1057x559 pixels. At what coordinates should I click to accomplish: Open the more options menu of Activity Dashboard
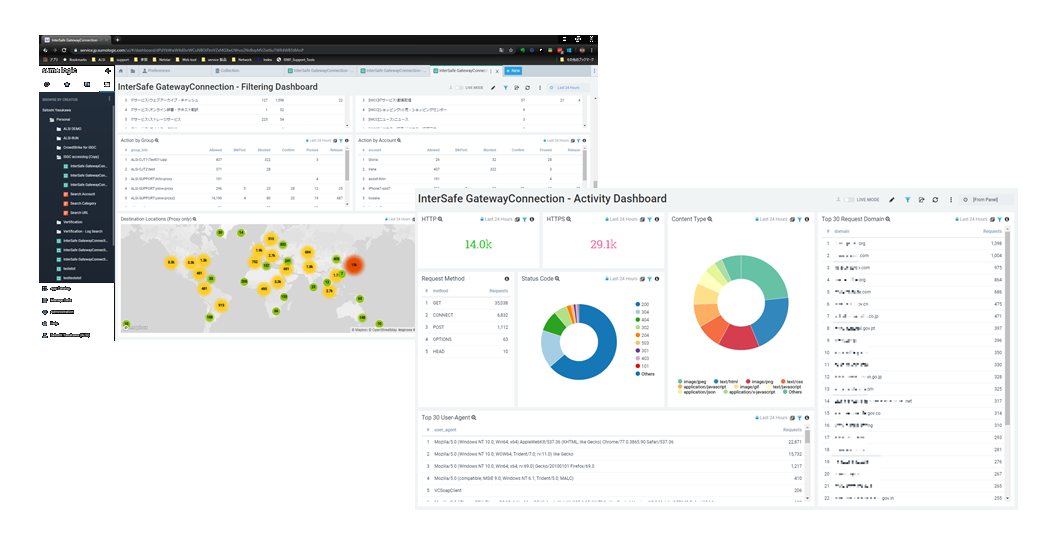951,200
